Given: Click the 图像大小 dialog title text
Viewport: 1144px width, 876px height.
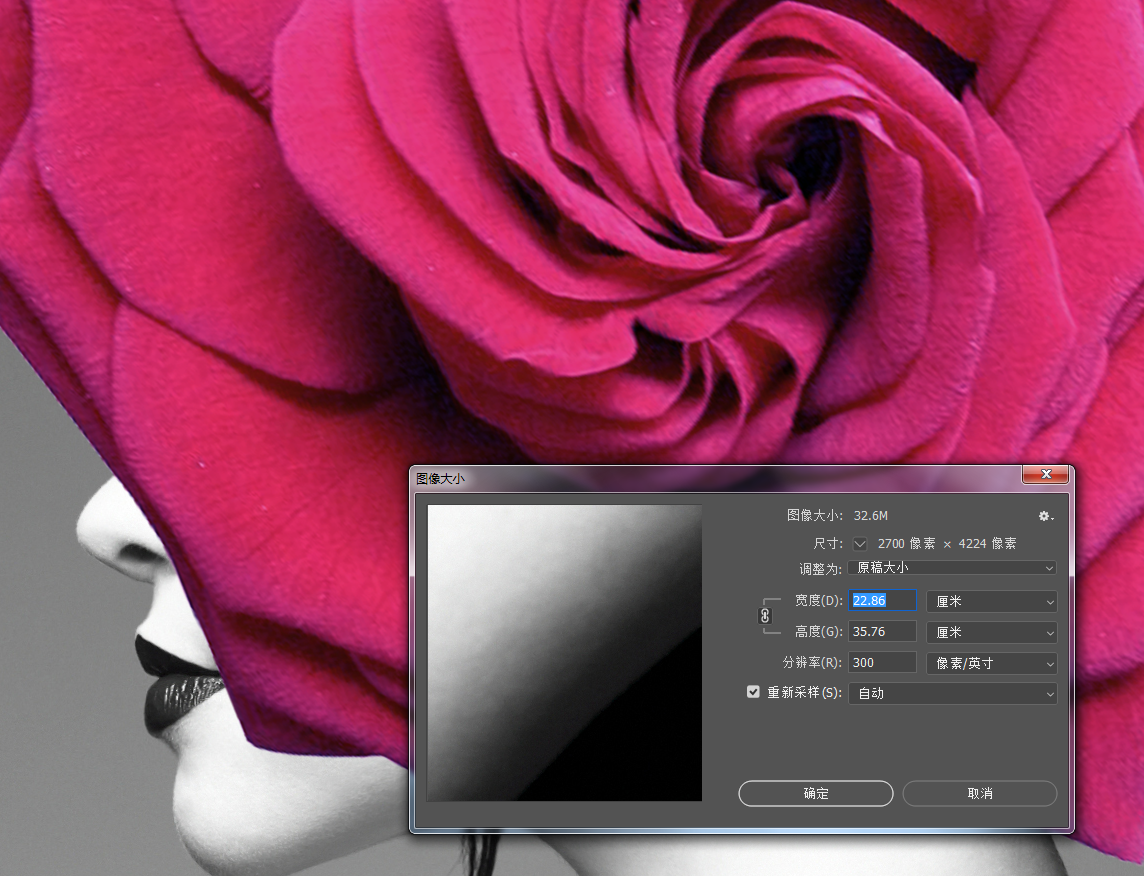Looking at the screenshot, I should 440,478.
